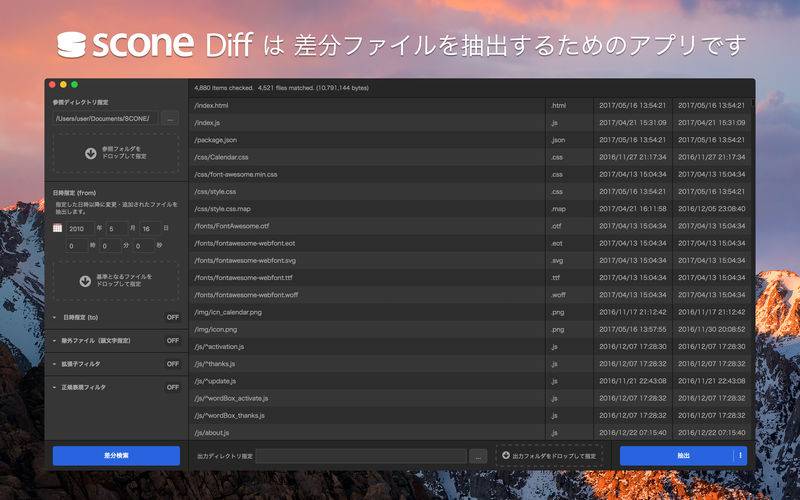Image resolution: width=800 pixels, height=500 pixels.
Task: Click the hour field before 時
Action: [x=77, y=246]
